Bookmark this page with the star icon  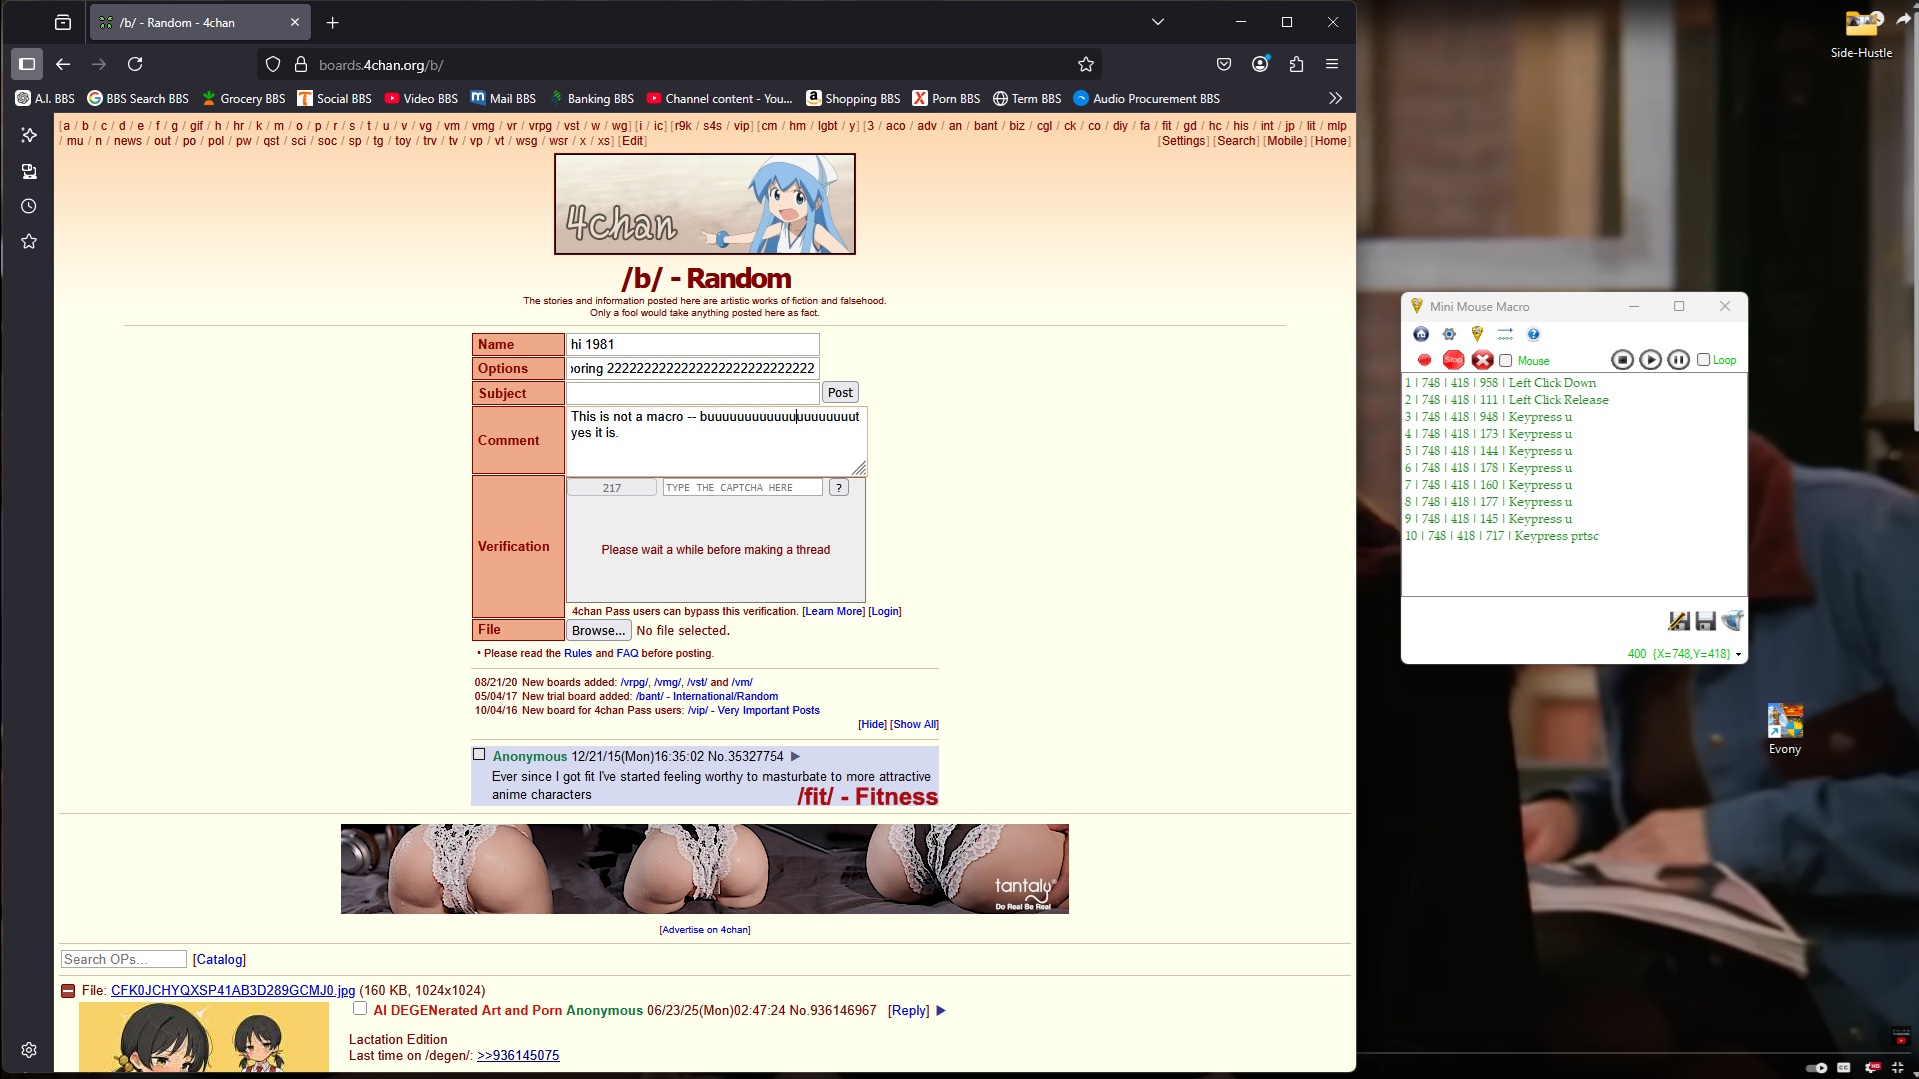click(1086, 64)
